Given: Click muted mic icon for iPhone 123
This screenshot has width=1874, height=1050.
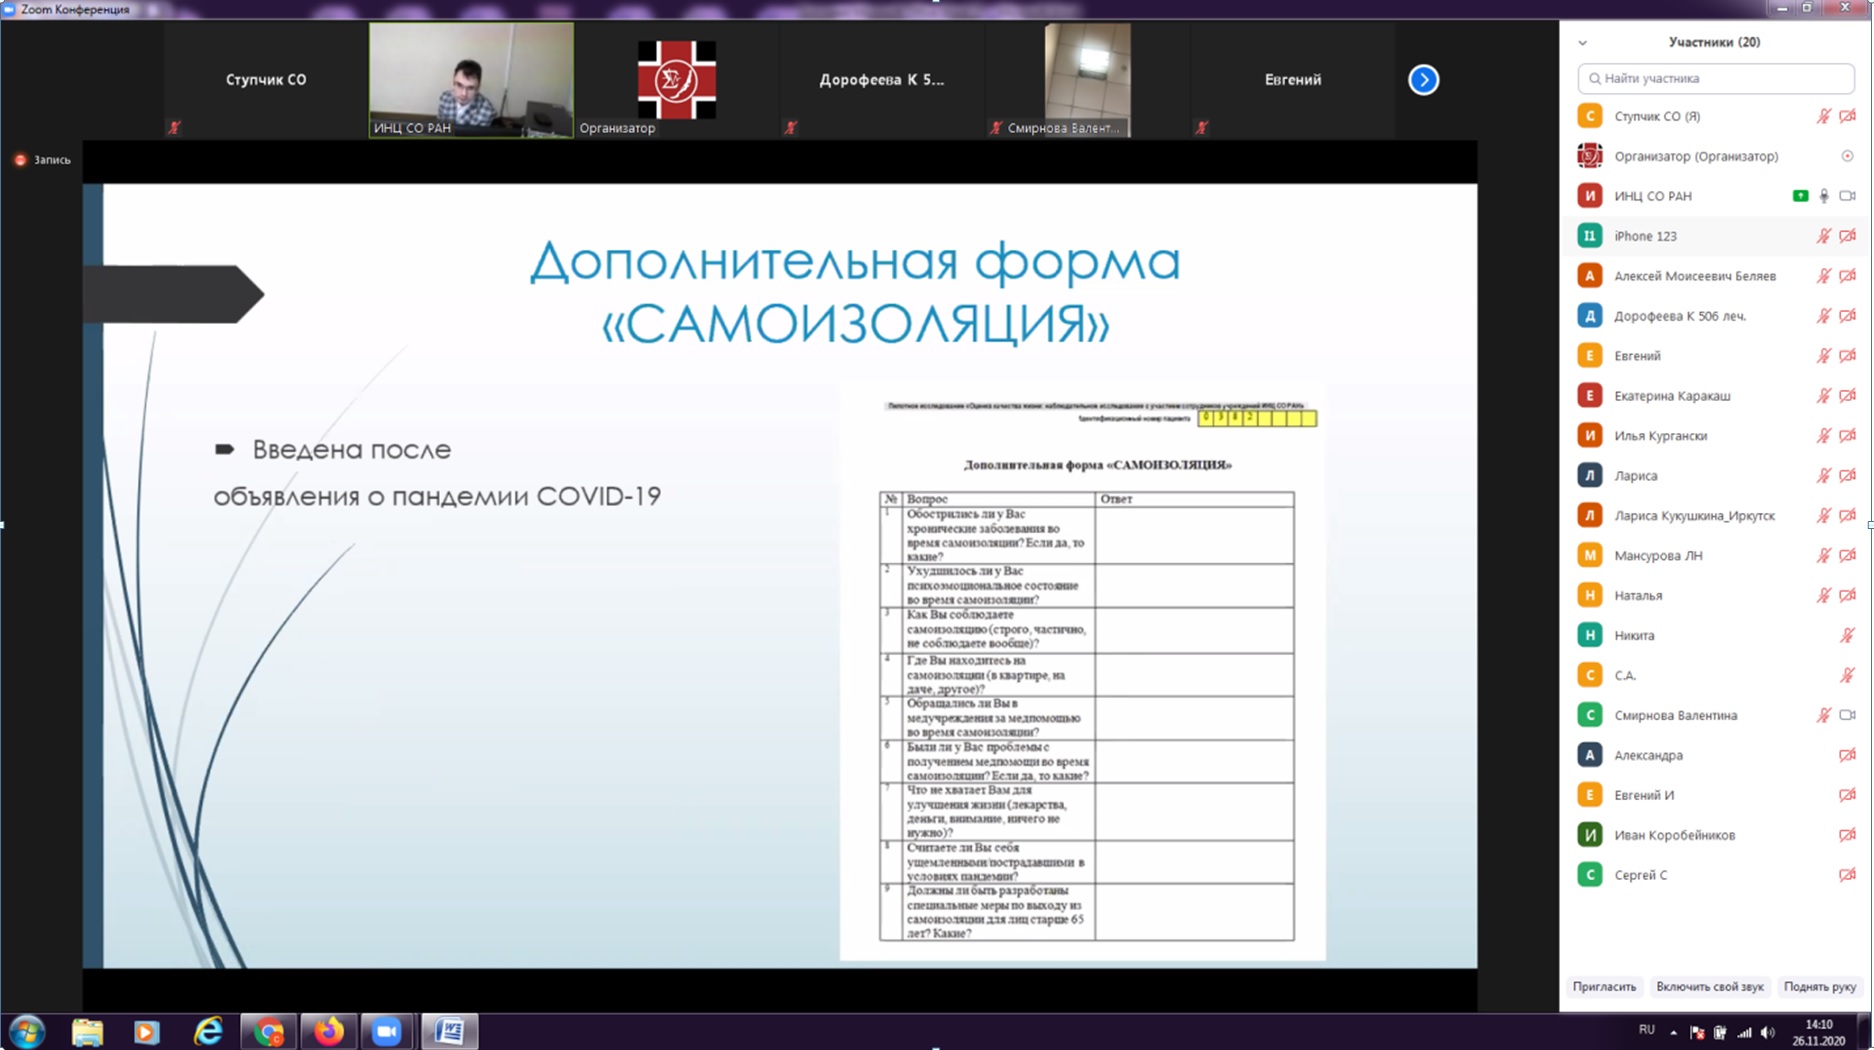Looking at the screenshot, I should (x=1823, y=236).
